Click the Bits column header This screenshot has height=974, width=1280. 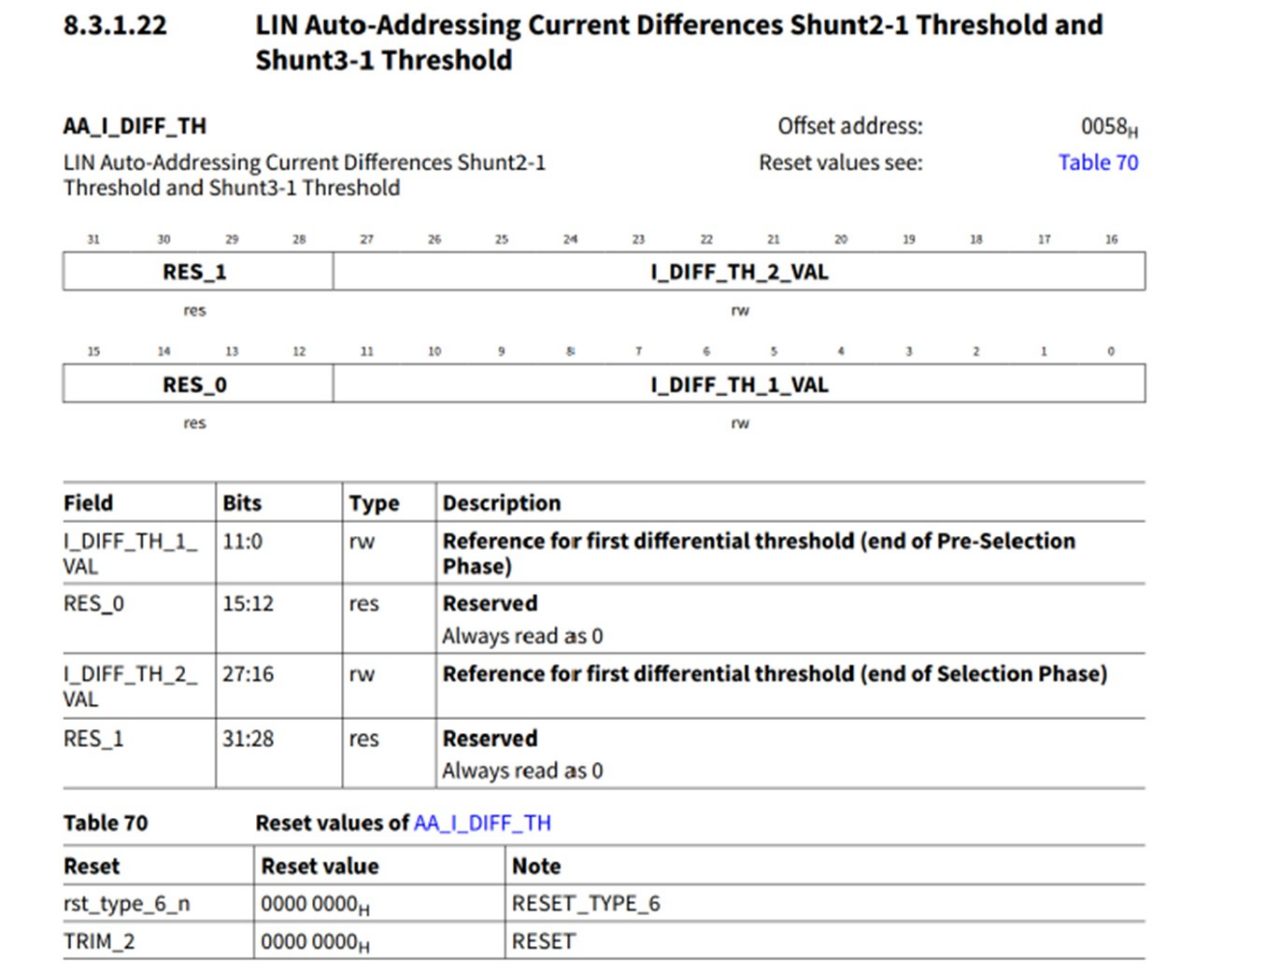(242, 503)
